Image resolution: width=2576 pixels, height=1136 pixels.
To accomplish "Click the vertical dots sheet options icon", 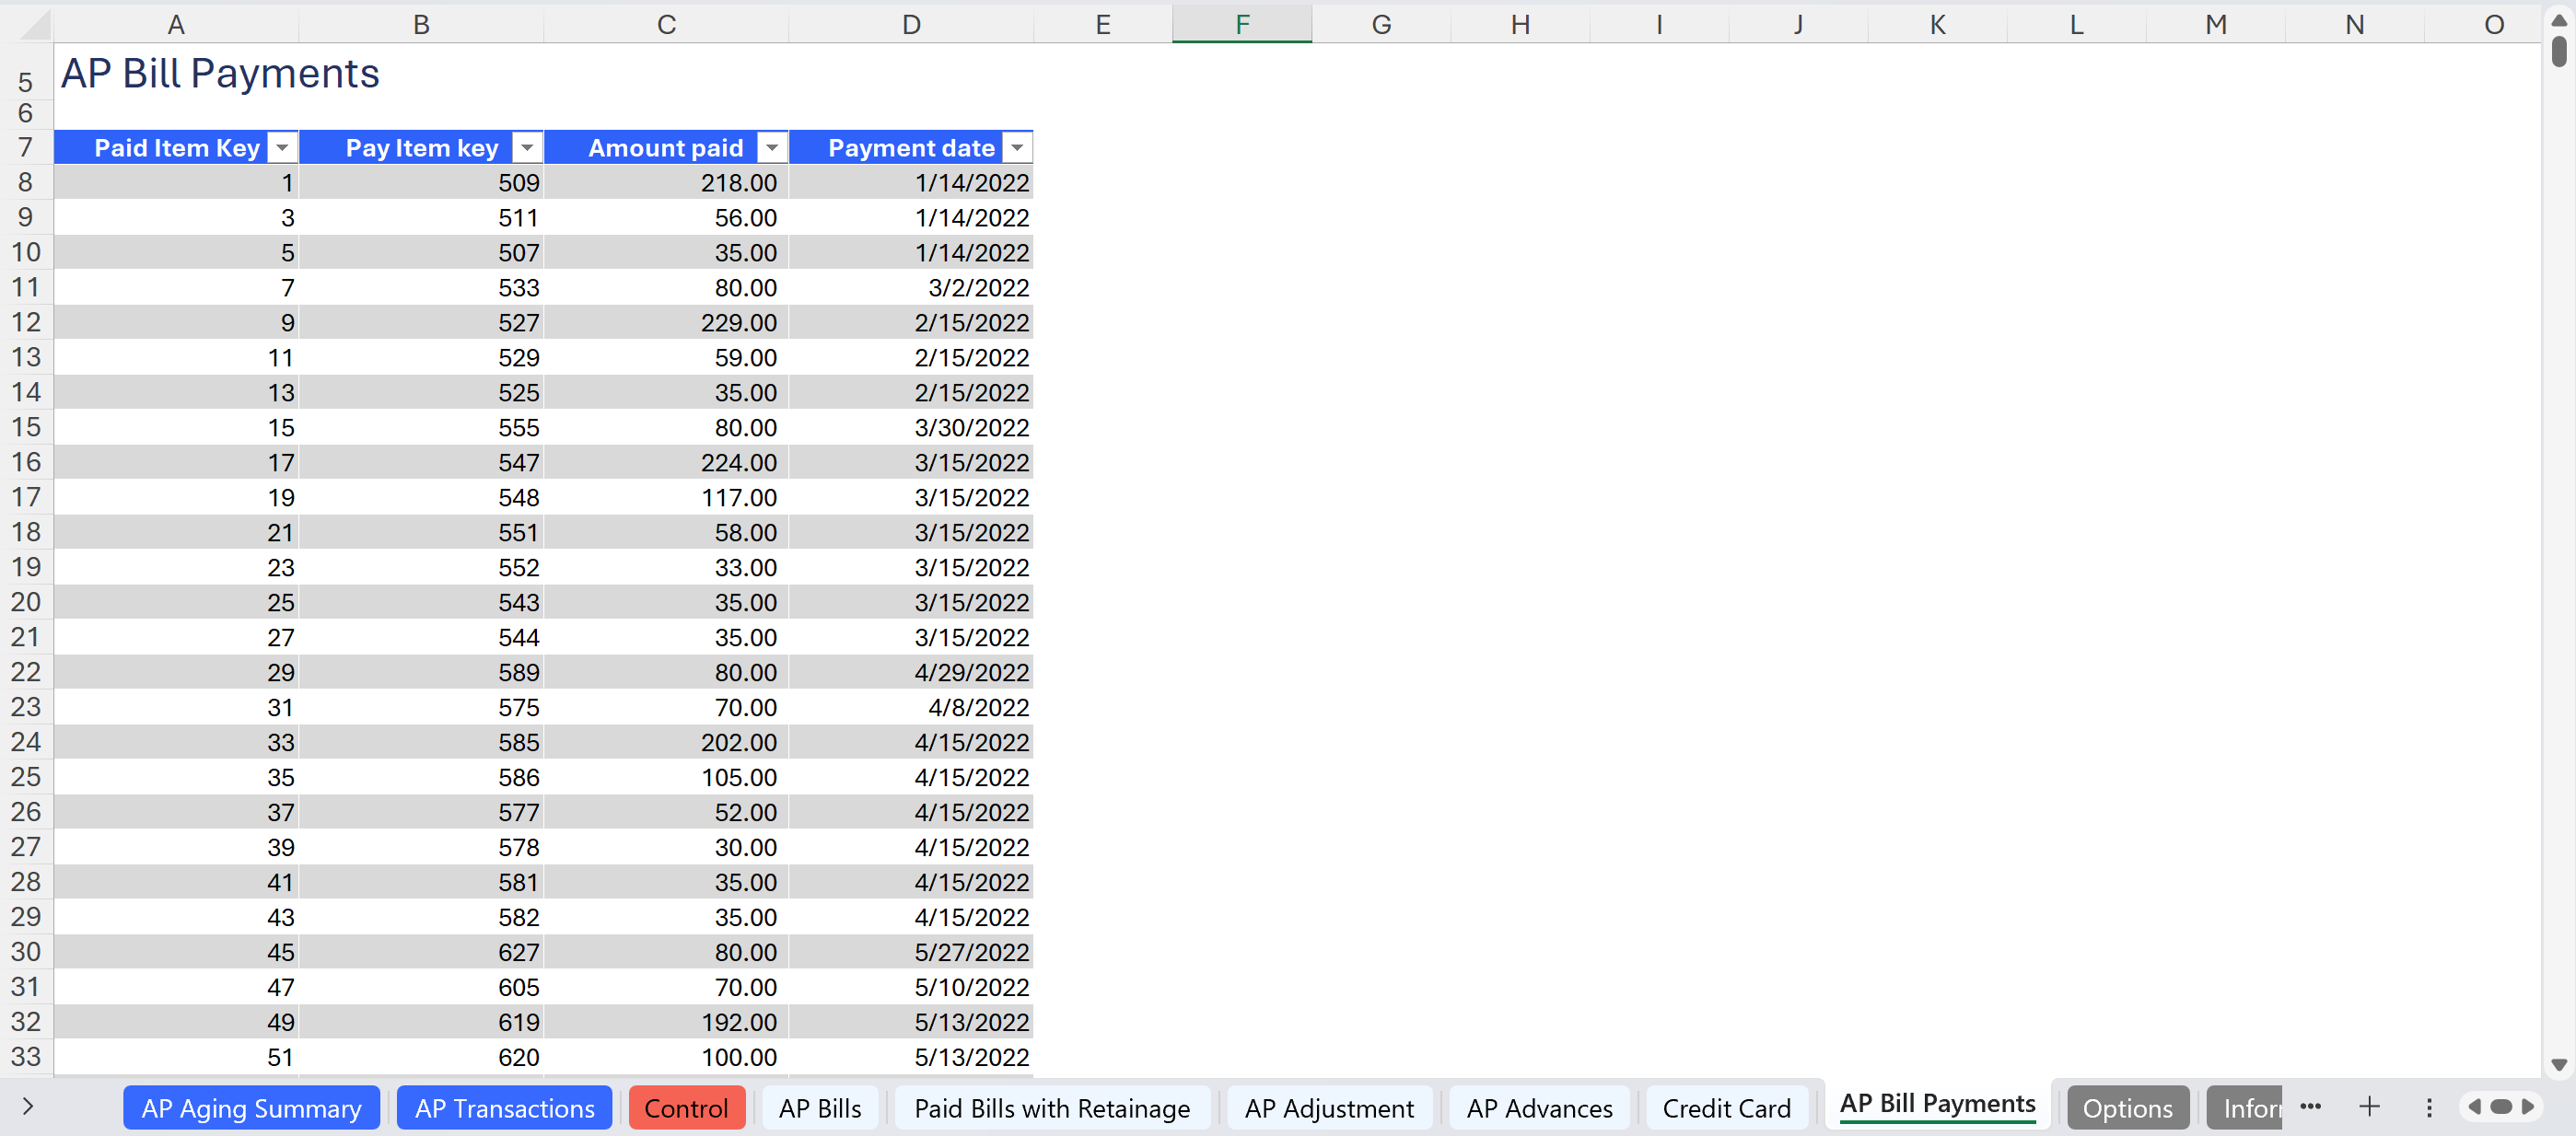I will [x=2429, y=1107].
